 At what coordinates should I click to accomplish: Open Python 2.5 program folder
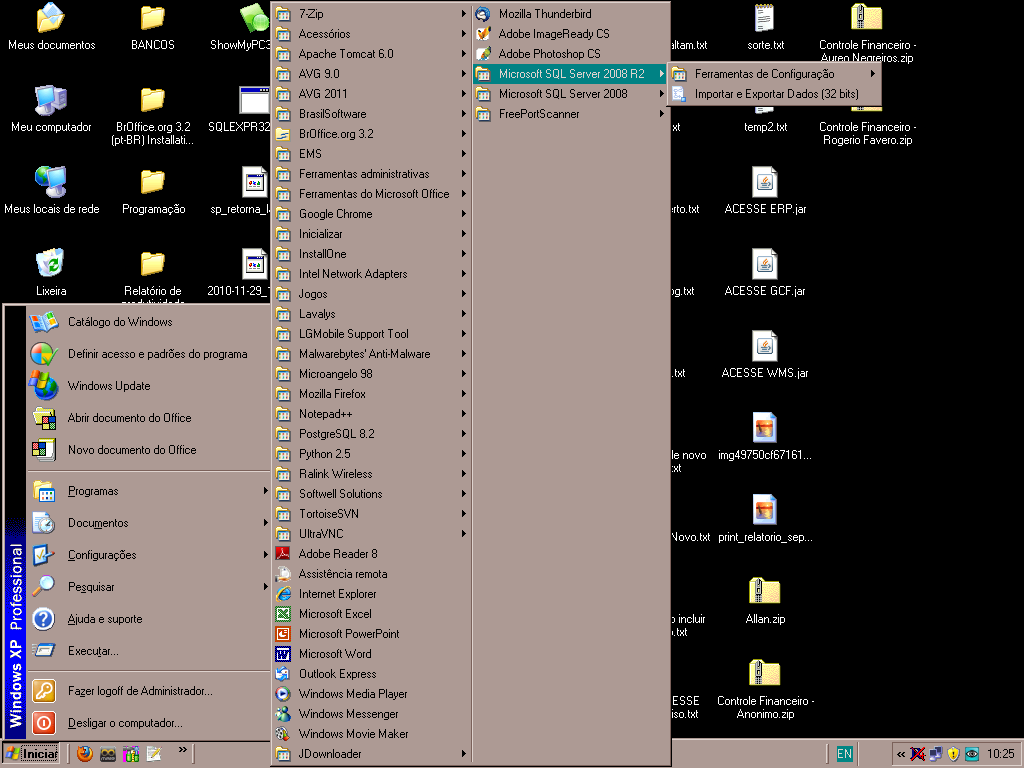coord(371,454)
